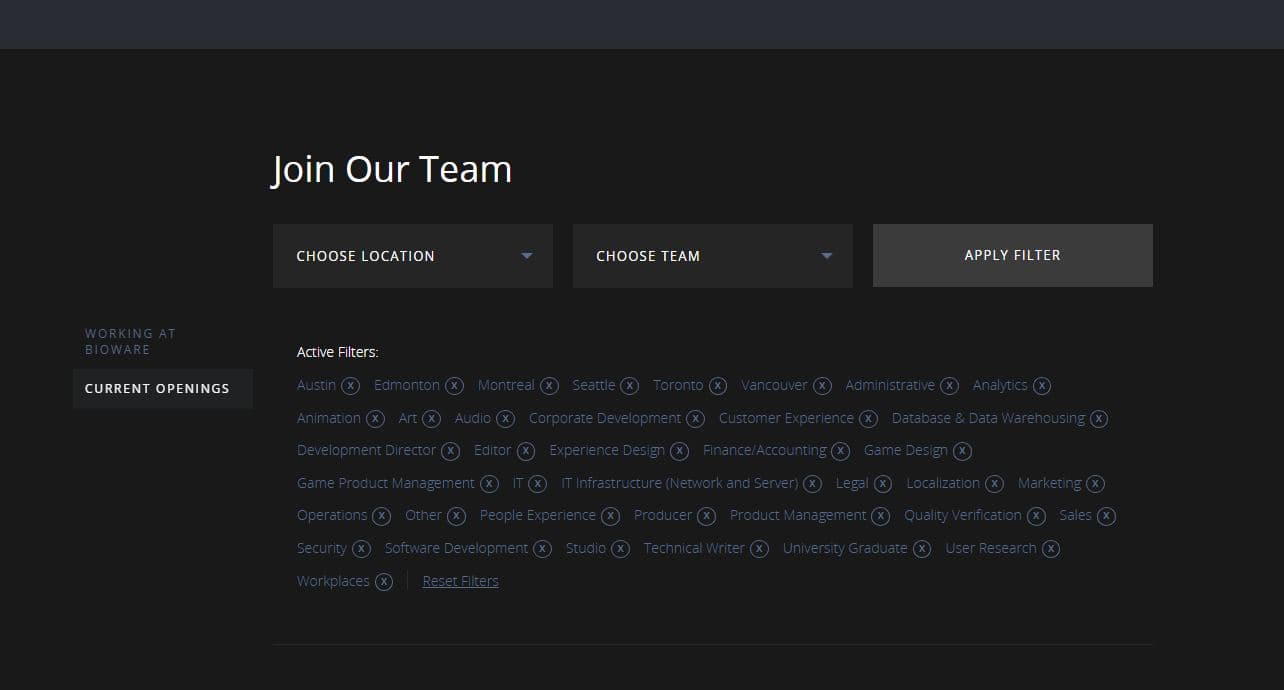The image size is (1284, 690).
Task: Click the Reset Filters link
Action: [x=460, y=581]
